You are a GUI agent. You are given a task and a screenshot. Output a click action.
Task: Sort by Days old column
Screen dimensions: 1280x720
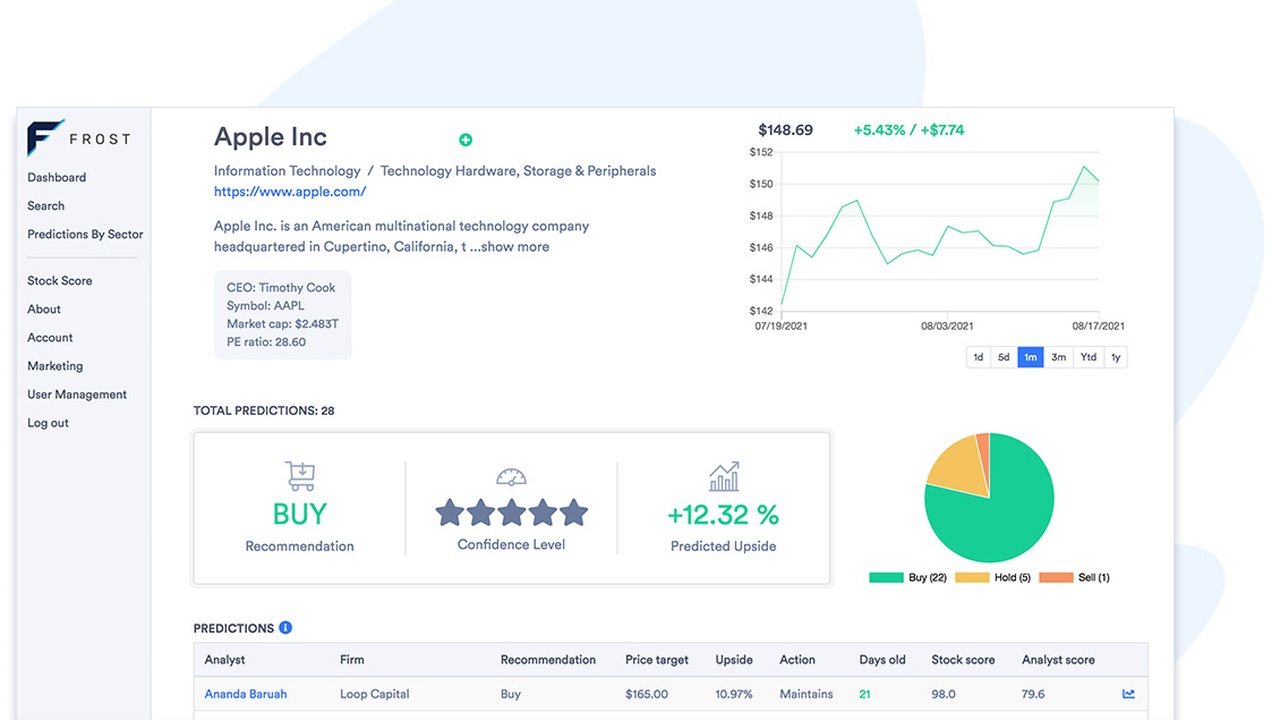click(x=882, y=660)
